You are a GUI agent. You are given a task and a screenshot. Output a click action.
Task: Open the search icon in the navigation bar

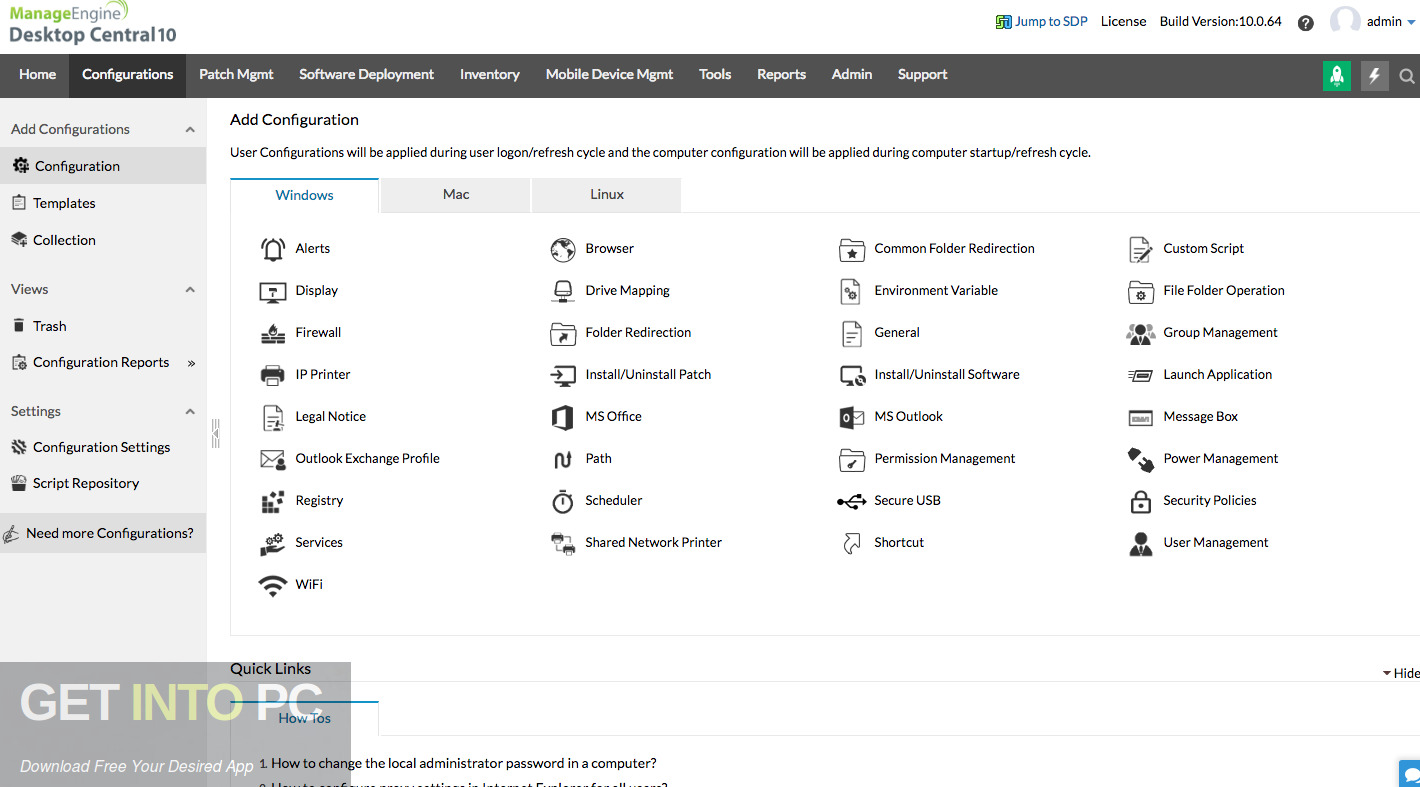coord(1407,75)
